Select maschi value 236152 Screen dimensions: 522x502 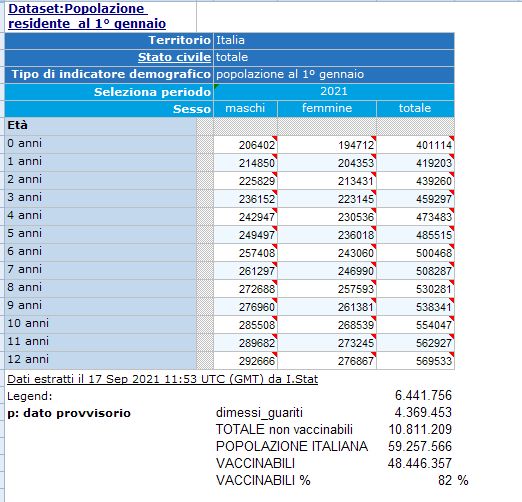pos(245,199)
